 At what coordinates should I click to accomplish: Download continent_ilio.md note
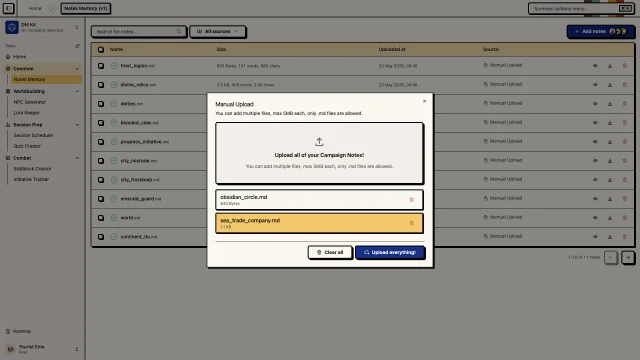click(610, 237)
